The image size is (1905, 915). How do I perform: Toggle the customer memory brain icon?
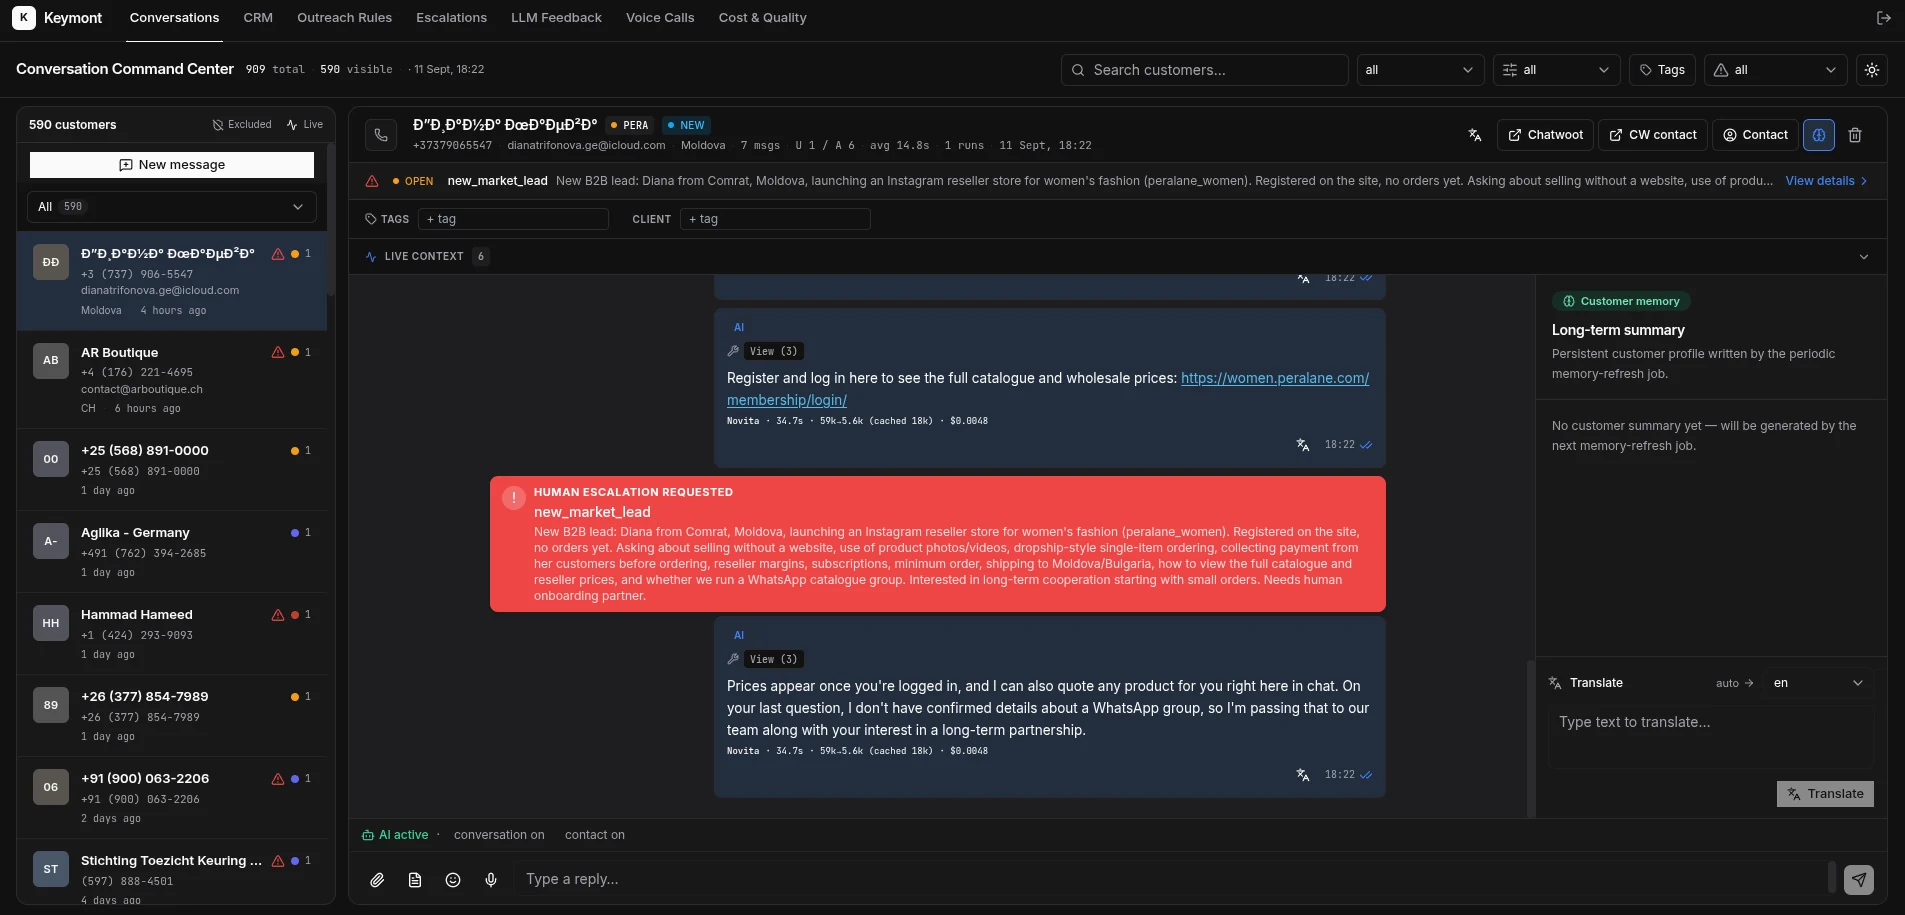pyautogui.click(x=1819, y=135)
